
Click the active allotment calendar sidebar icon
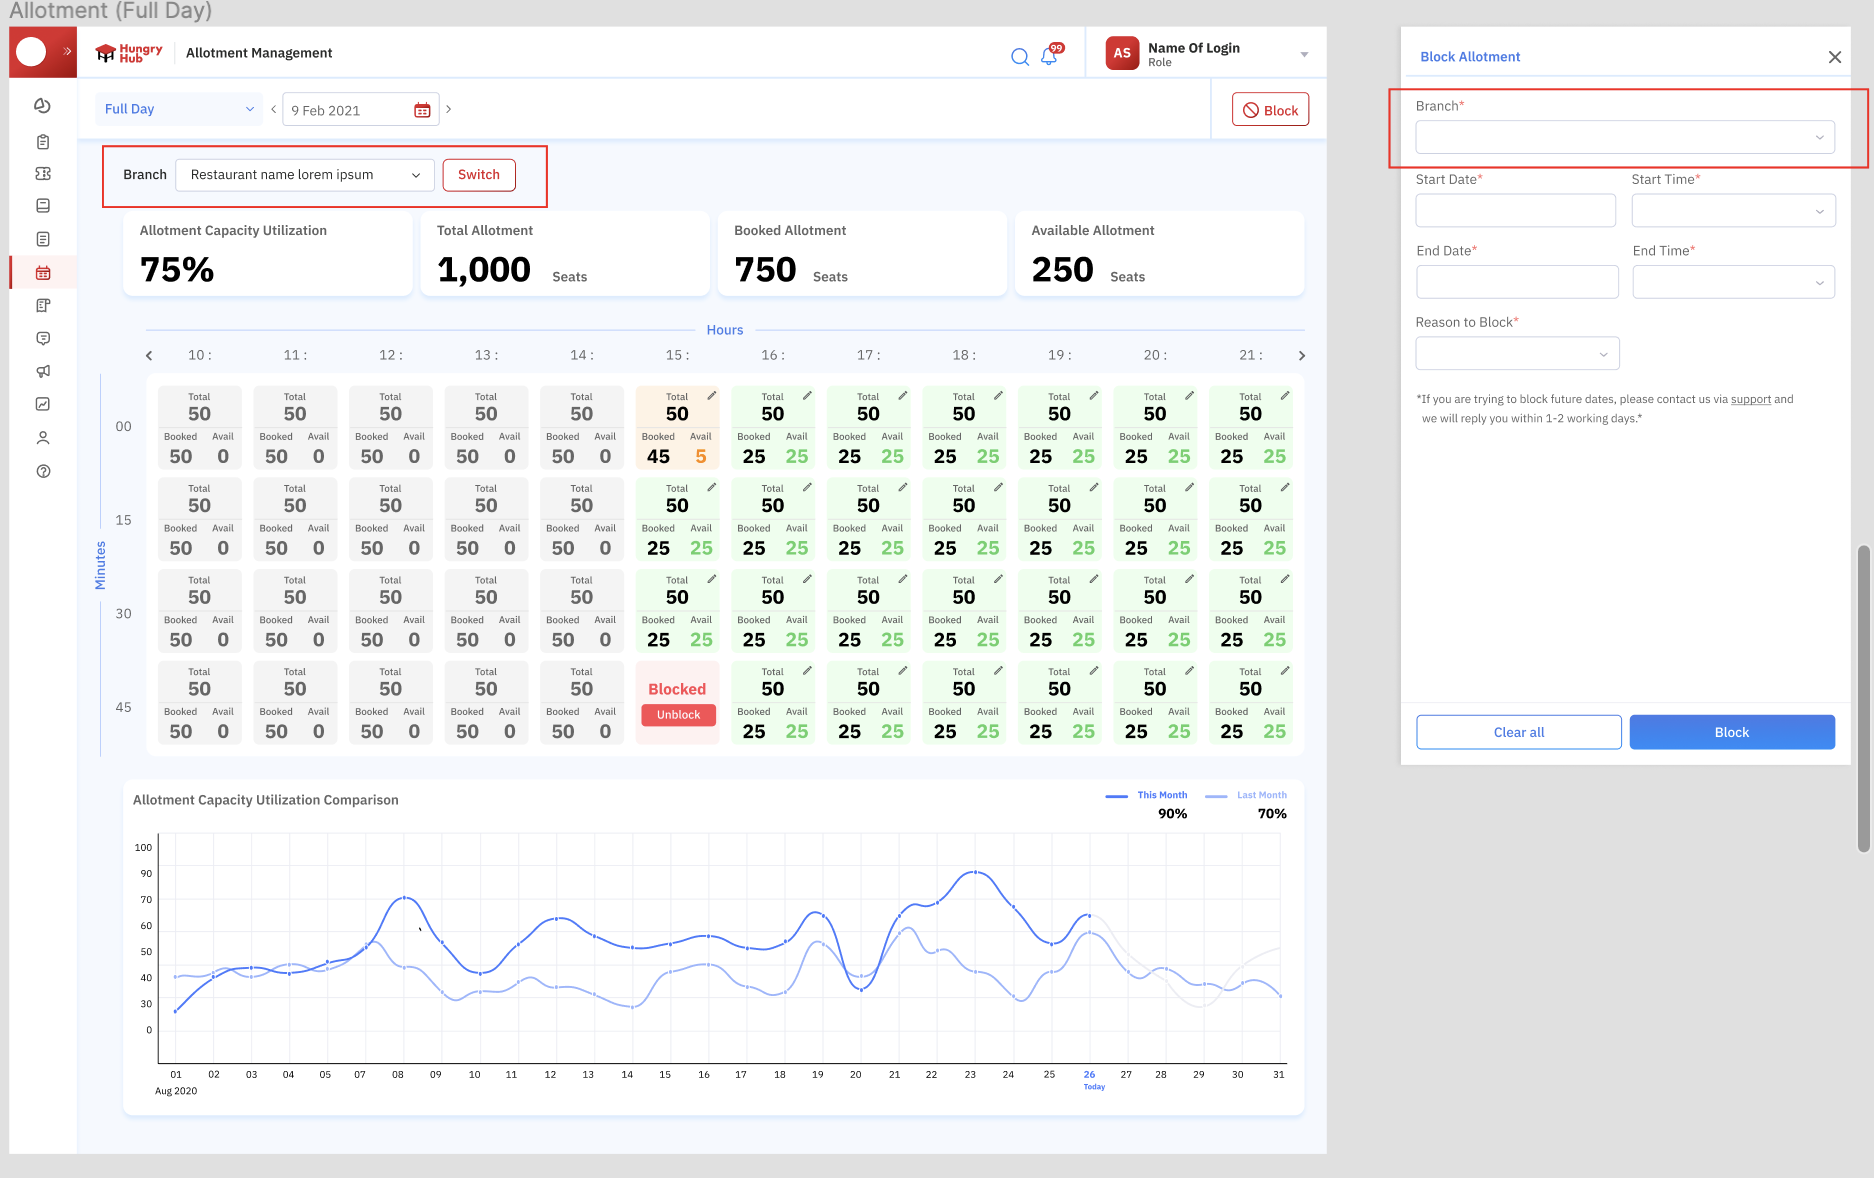pos(43,273)
